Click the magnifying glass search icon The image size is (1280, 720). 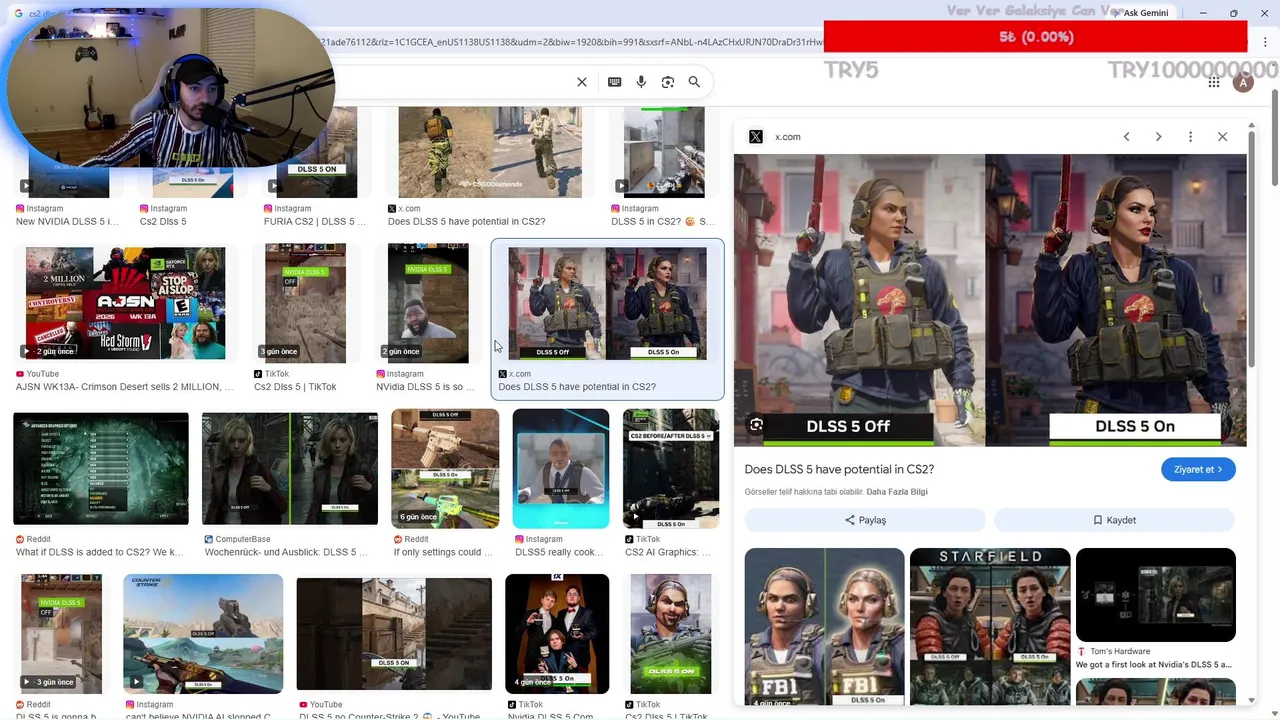(x=694, y=82)
